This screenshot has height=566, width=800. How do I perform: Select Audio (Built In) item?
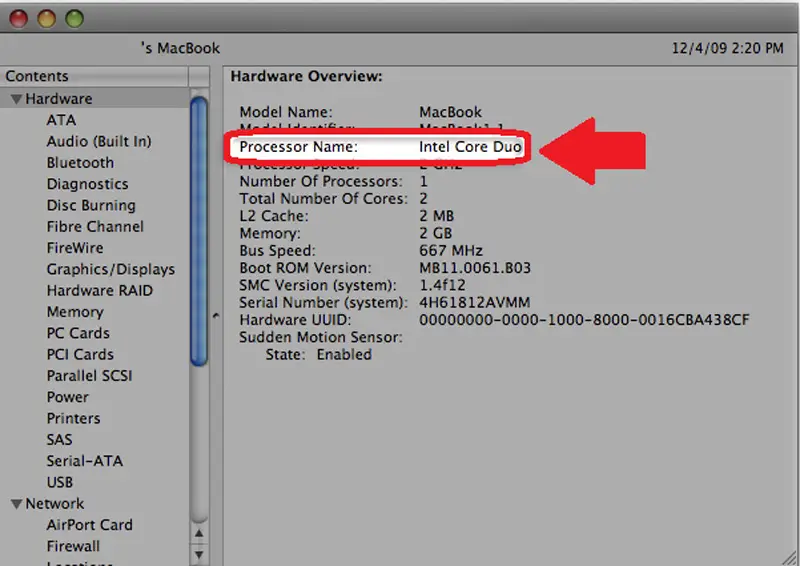pos(99,141)
